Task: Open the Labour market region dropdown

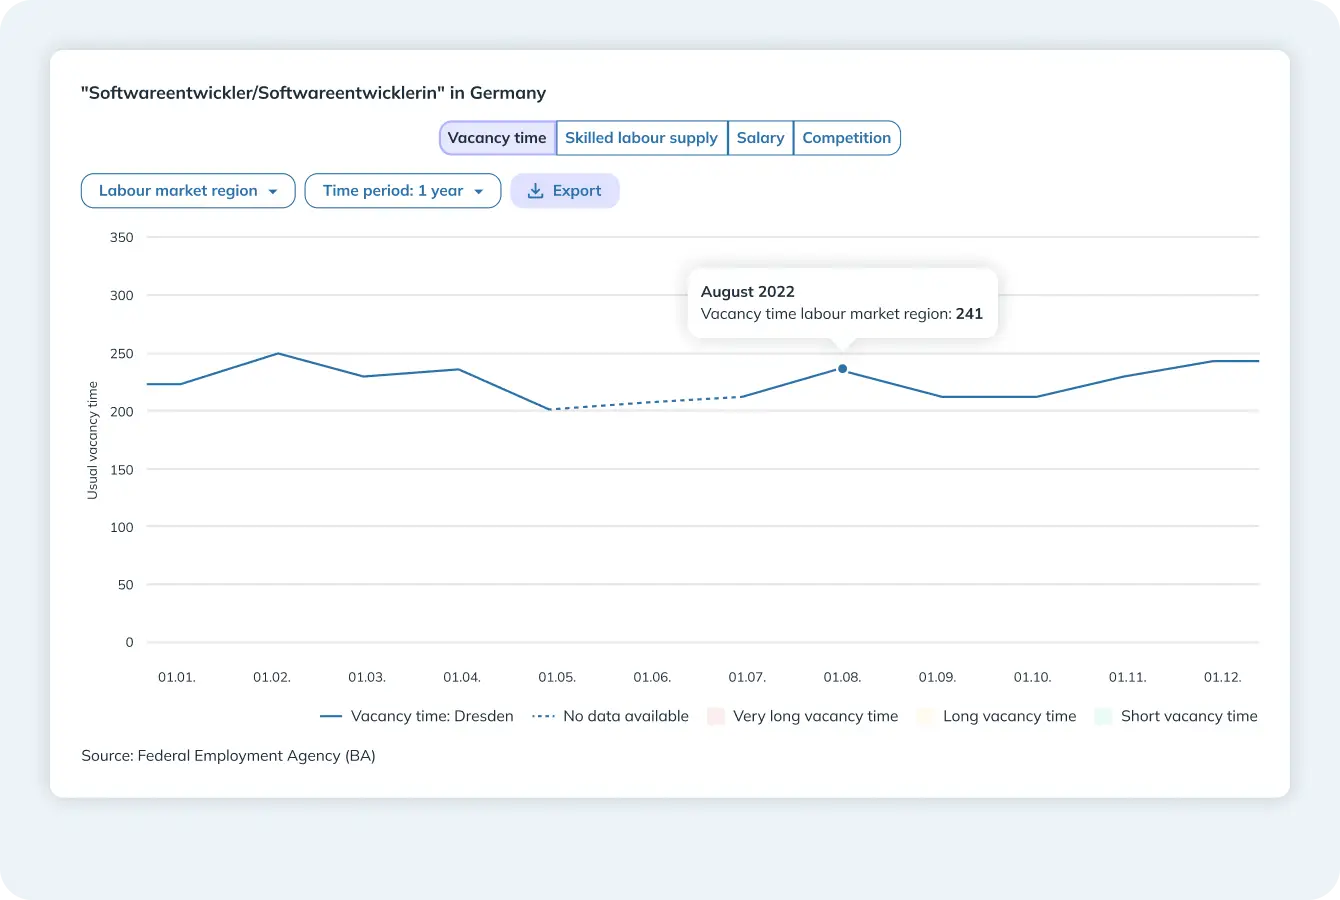Action: (188, 191)
